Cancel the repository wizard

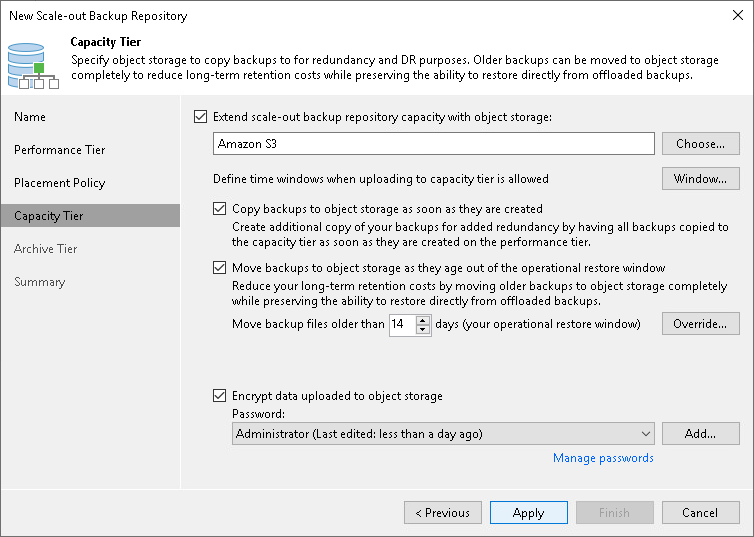click(701, 512)
